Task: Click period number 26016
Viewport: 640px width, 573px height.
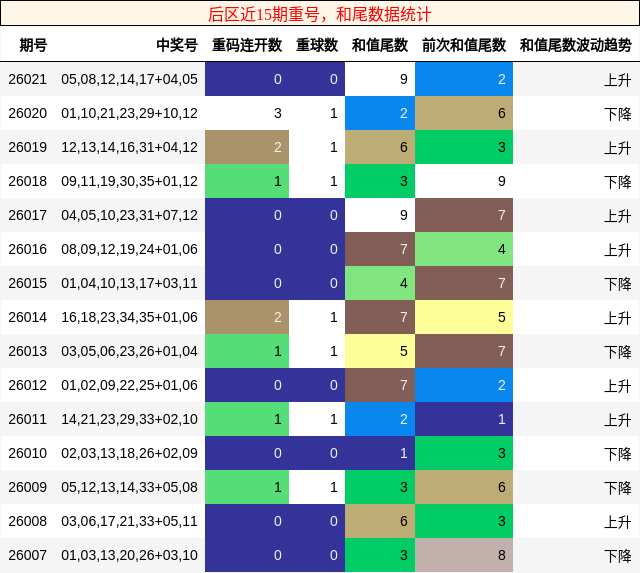Action: tap(28, 249)
